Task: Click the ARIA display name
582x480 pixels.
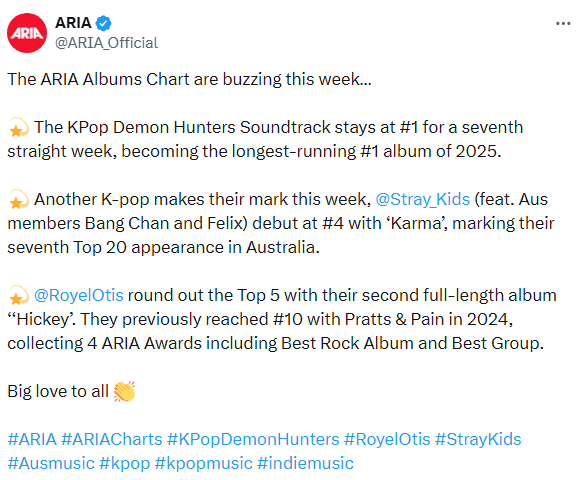Action: coord(73,23)
